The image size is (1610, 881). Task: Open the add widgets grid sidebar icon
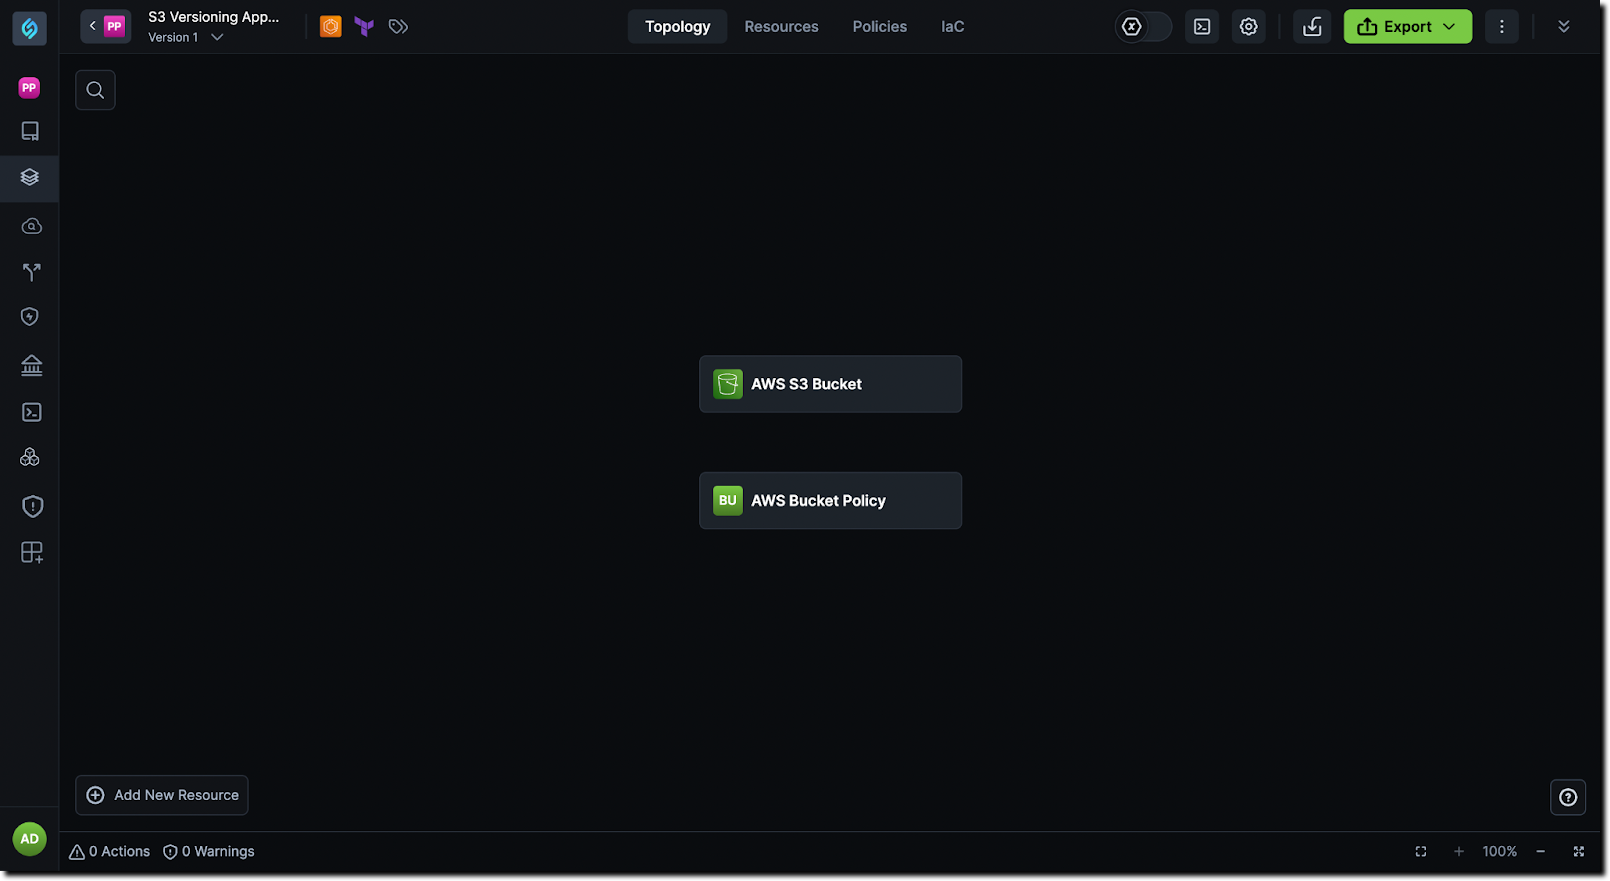click(x=32, y=552)
